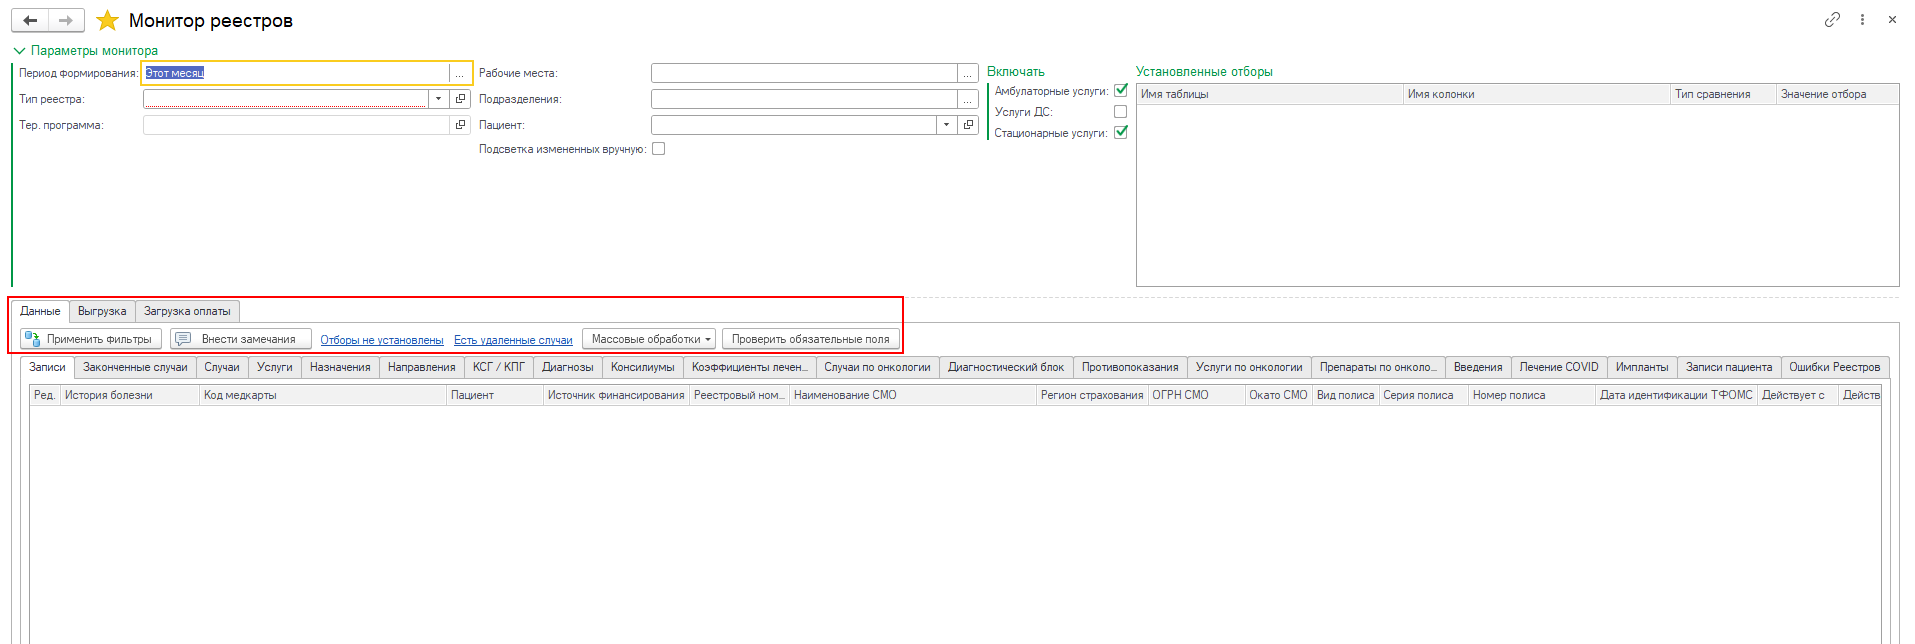Open ellipsis picker for Период формирования
This screenshot has width=1915, height=644.
460,73
